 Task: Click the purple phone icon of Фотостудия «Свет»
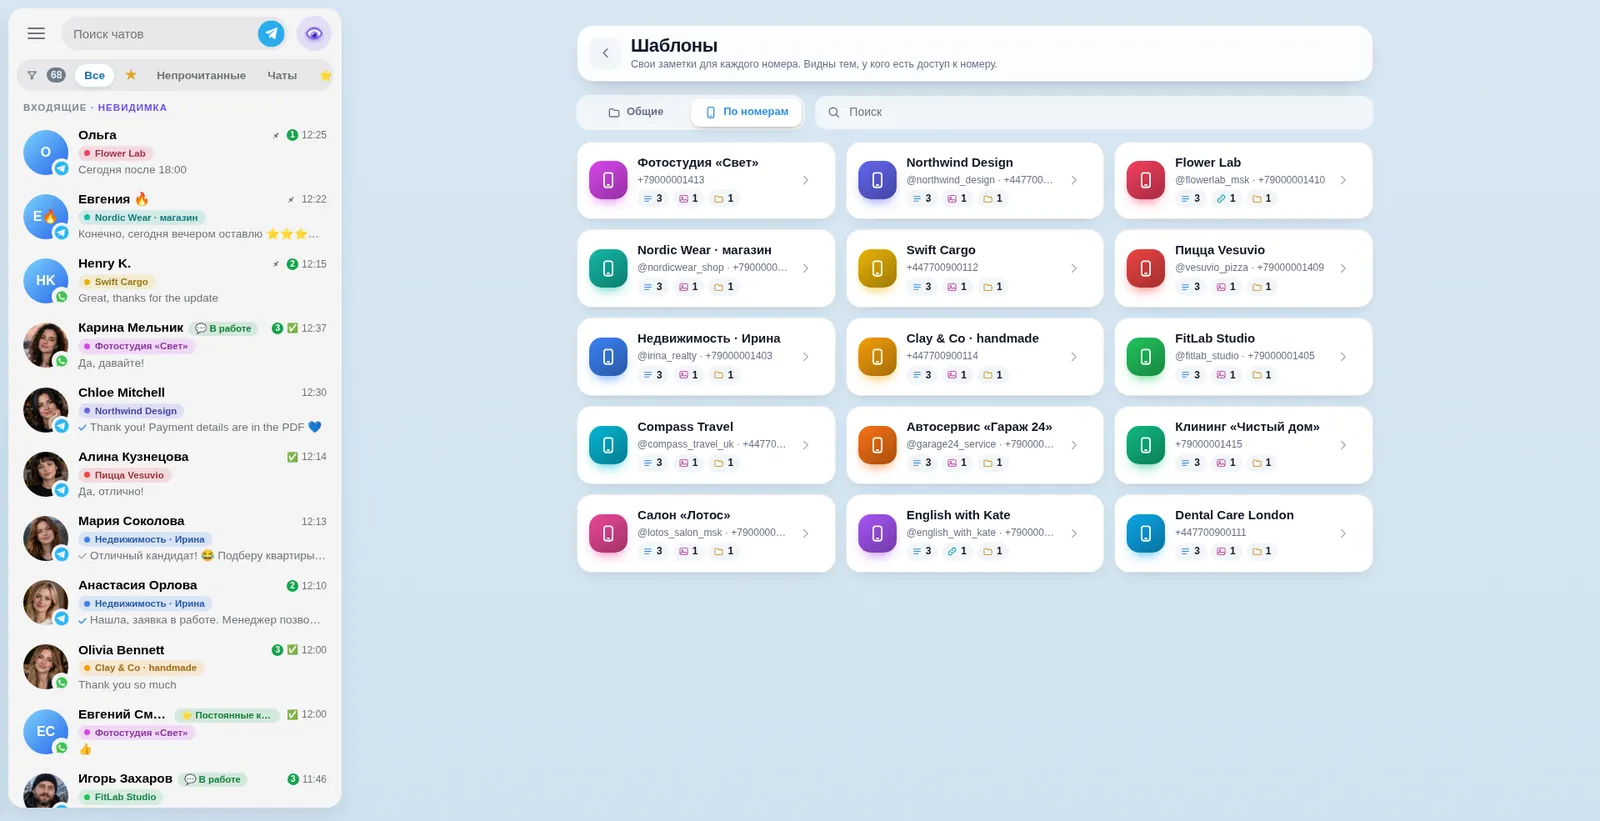coord(608,180)
